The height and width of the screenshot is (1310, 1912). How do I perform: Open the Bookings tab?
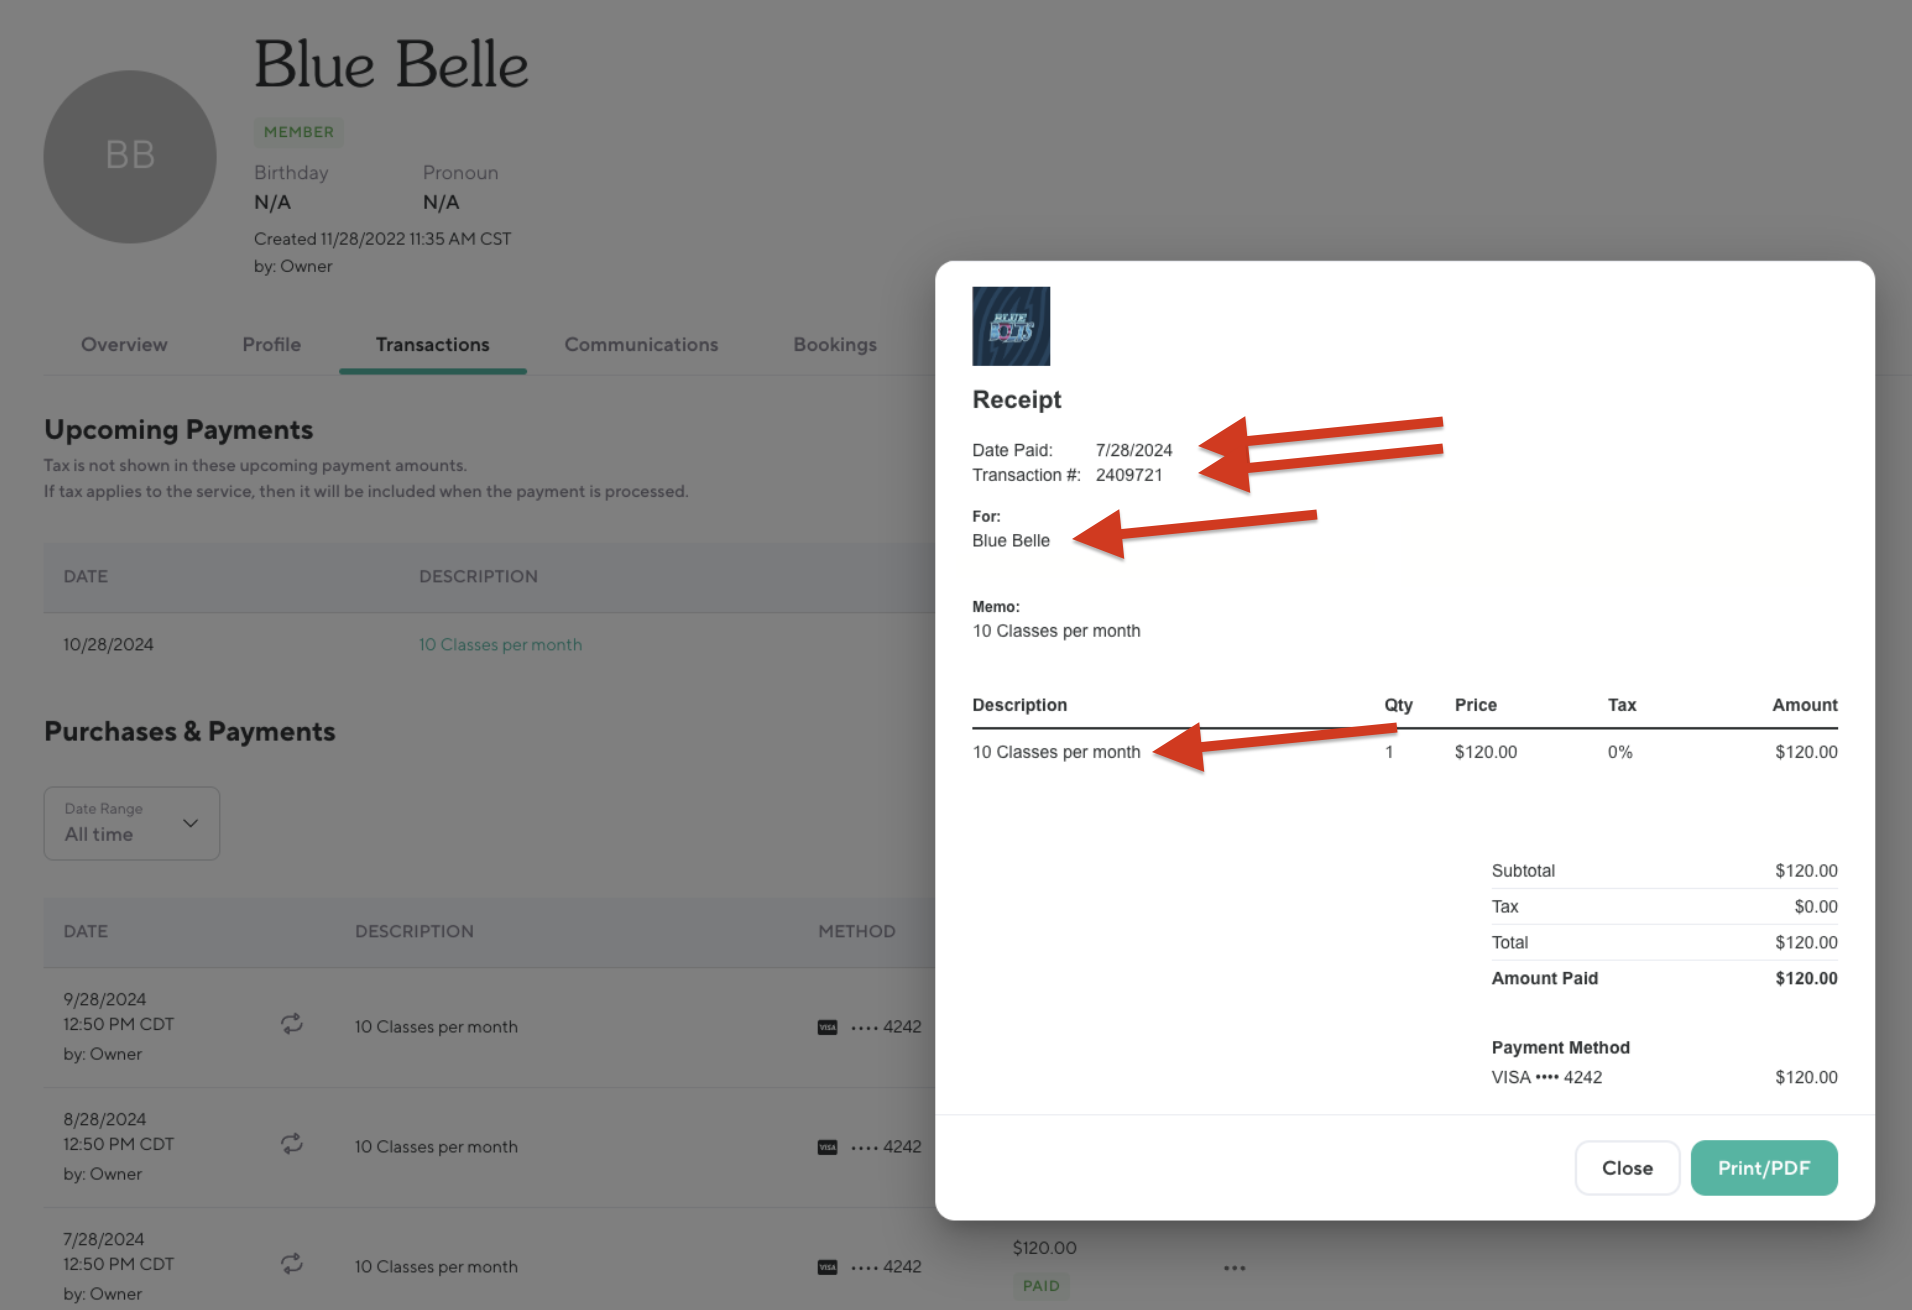pos(835,344)
